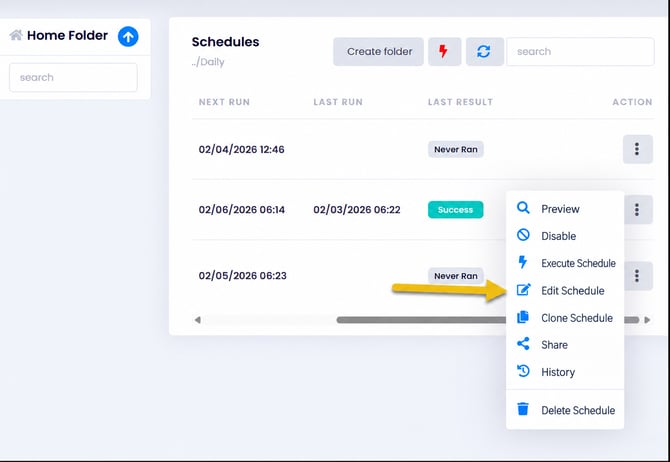Open actions menu for 02/05/2026 06:23 schedule

pyautogui.click(x=638, y=276)
